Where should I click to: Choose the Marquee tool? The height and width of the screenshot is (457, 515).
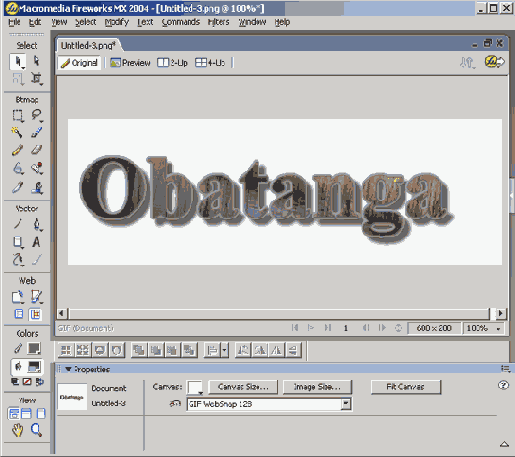(18, 115)
